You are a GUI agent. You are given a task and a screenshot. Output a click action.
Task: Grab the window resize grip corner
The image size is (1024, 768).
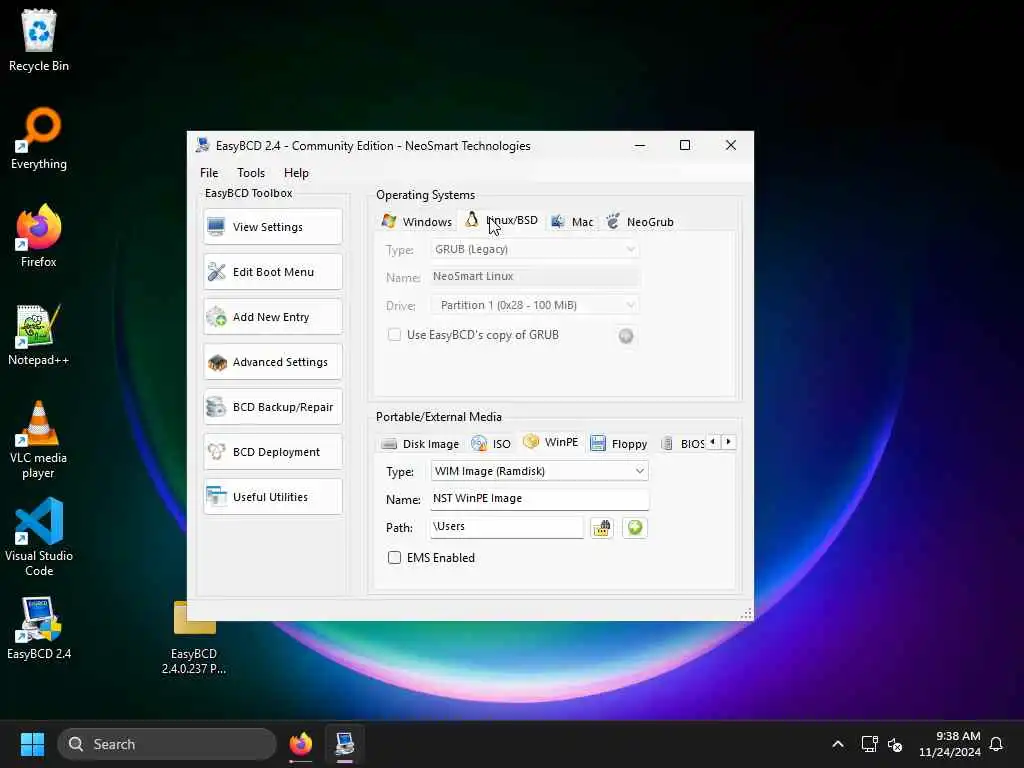click(746, 613)
